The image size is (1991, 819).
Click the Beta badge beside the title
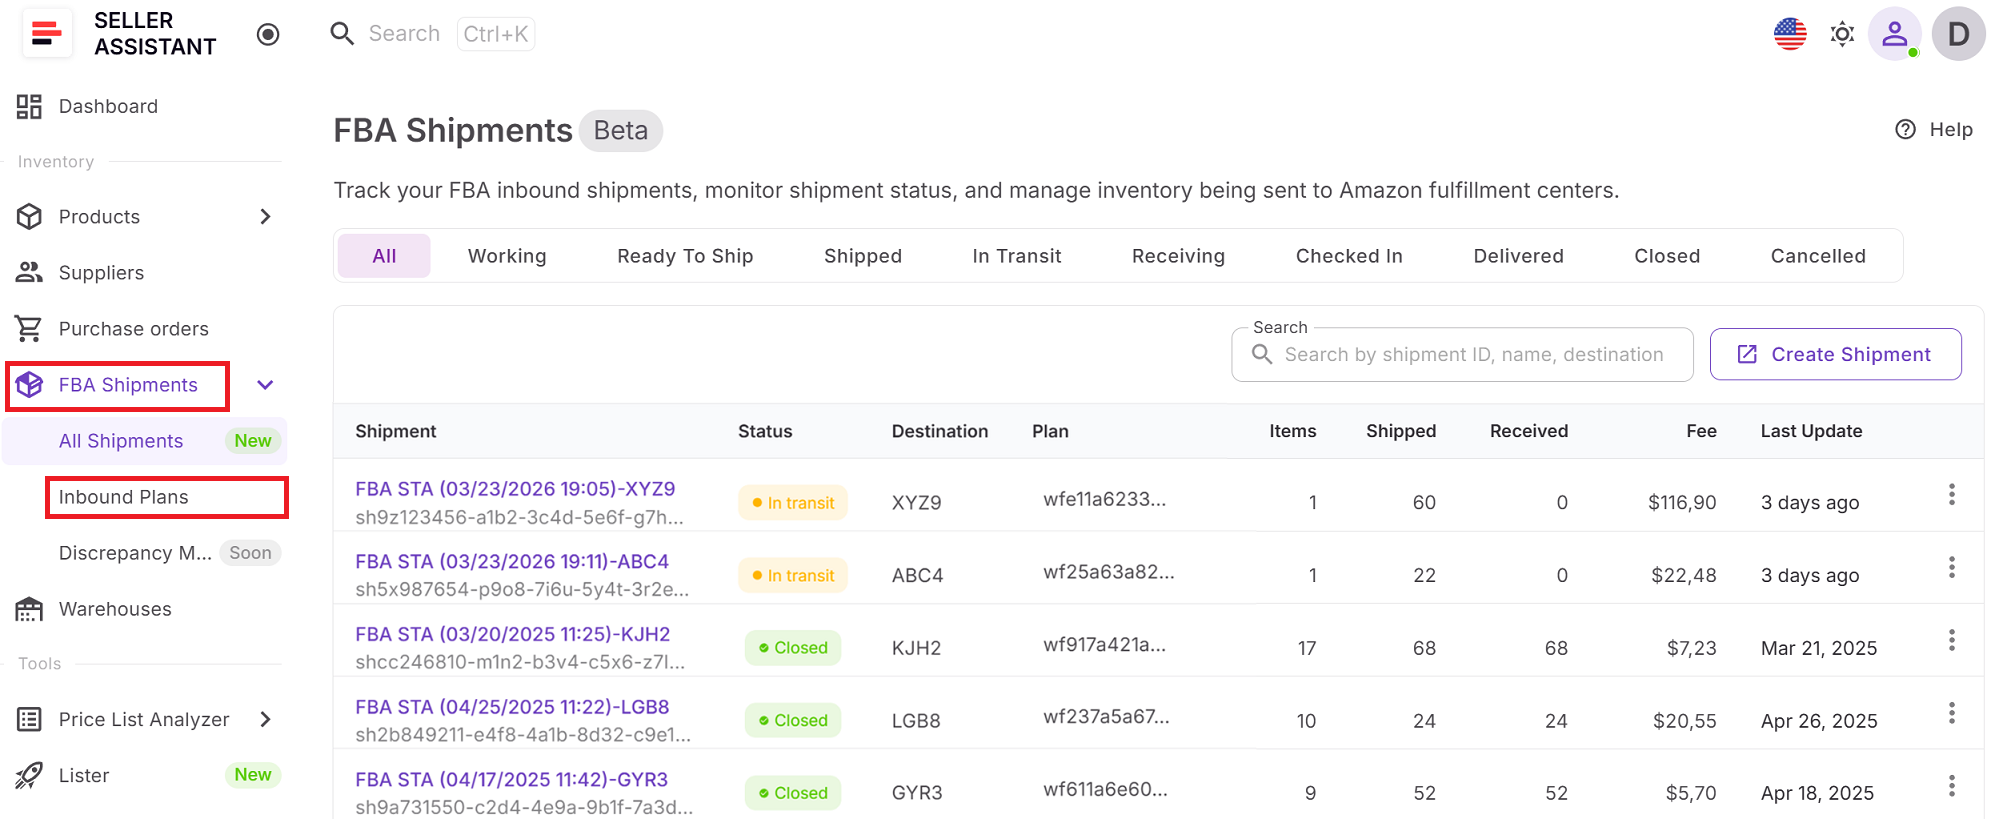click(x=621, y=131)
